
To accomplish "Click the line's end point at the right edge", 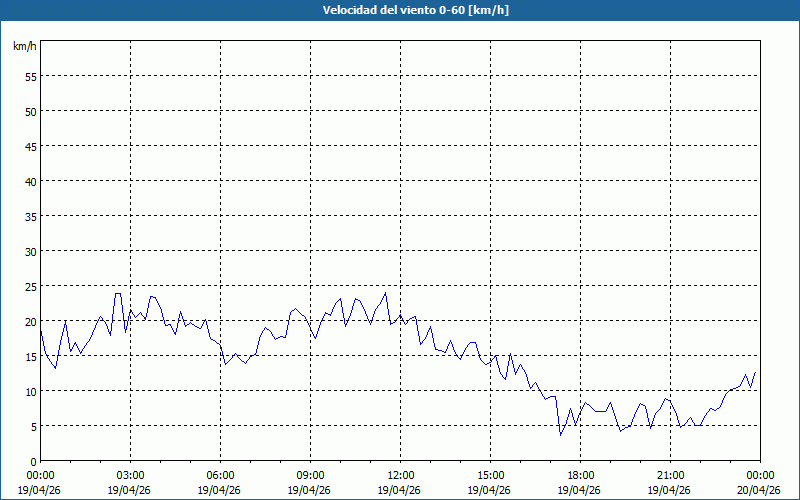I will click(755, 372).
